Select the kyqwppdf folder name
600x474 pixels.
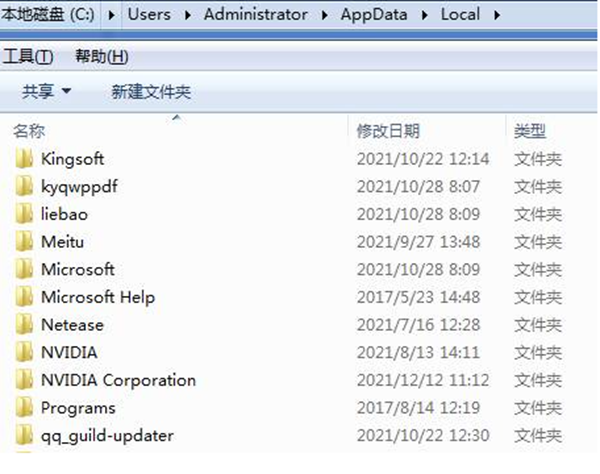click(79, 187)
